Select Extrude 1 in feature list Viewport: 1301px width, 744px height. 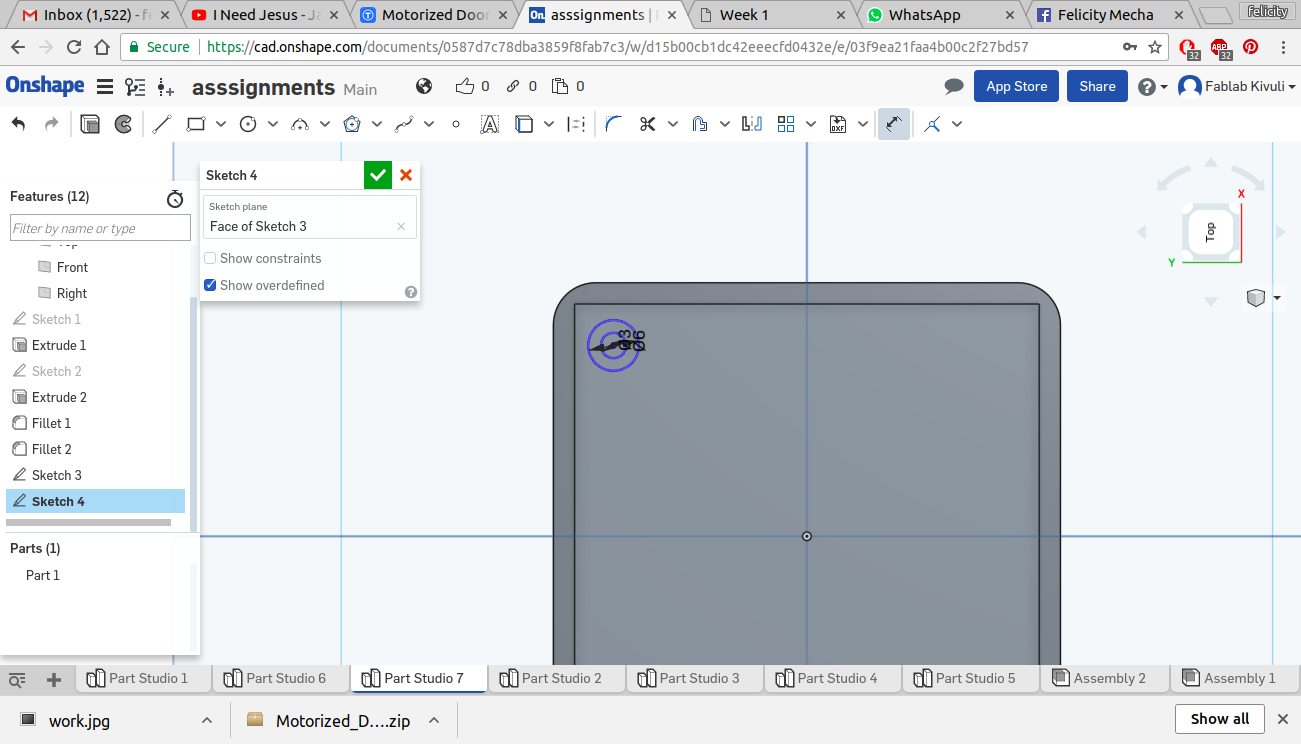[x=59, y=345]
